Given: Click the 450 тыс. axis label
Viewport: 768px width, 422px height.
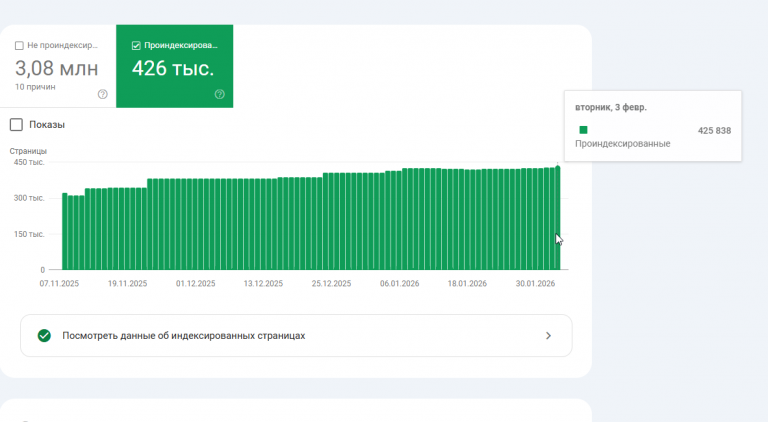Looking at the screenshot, I should pos(28,162).
